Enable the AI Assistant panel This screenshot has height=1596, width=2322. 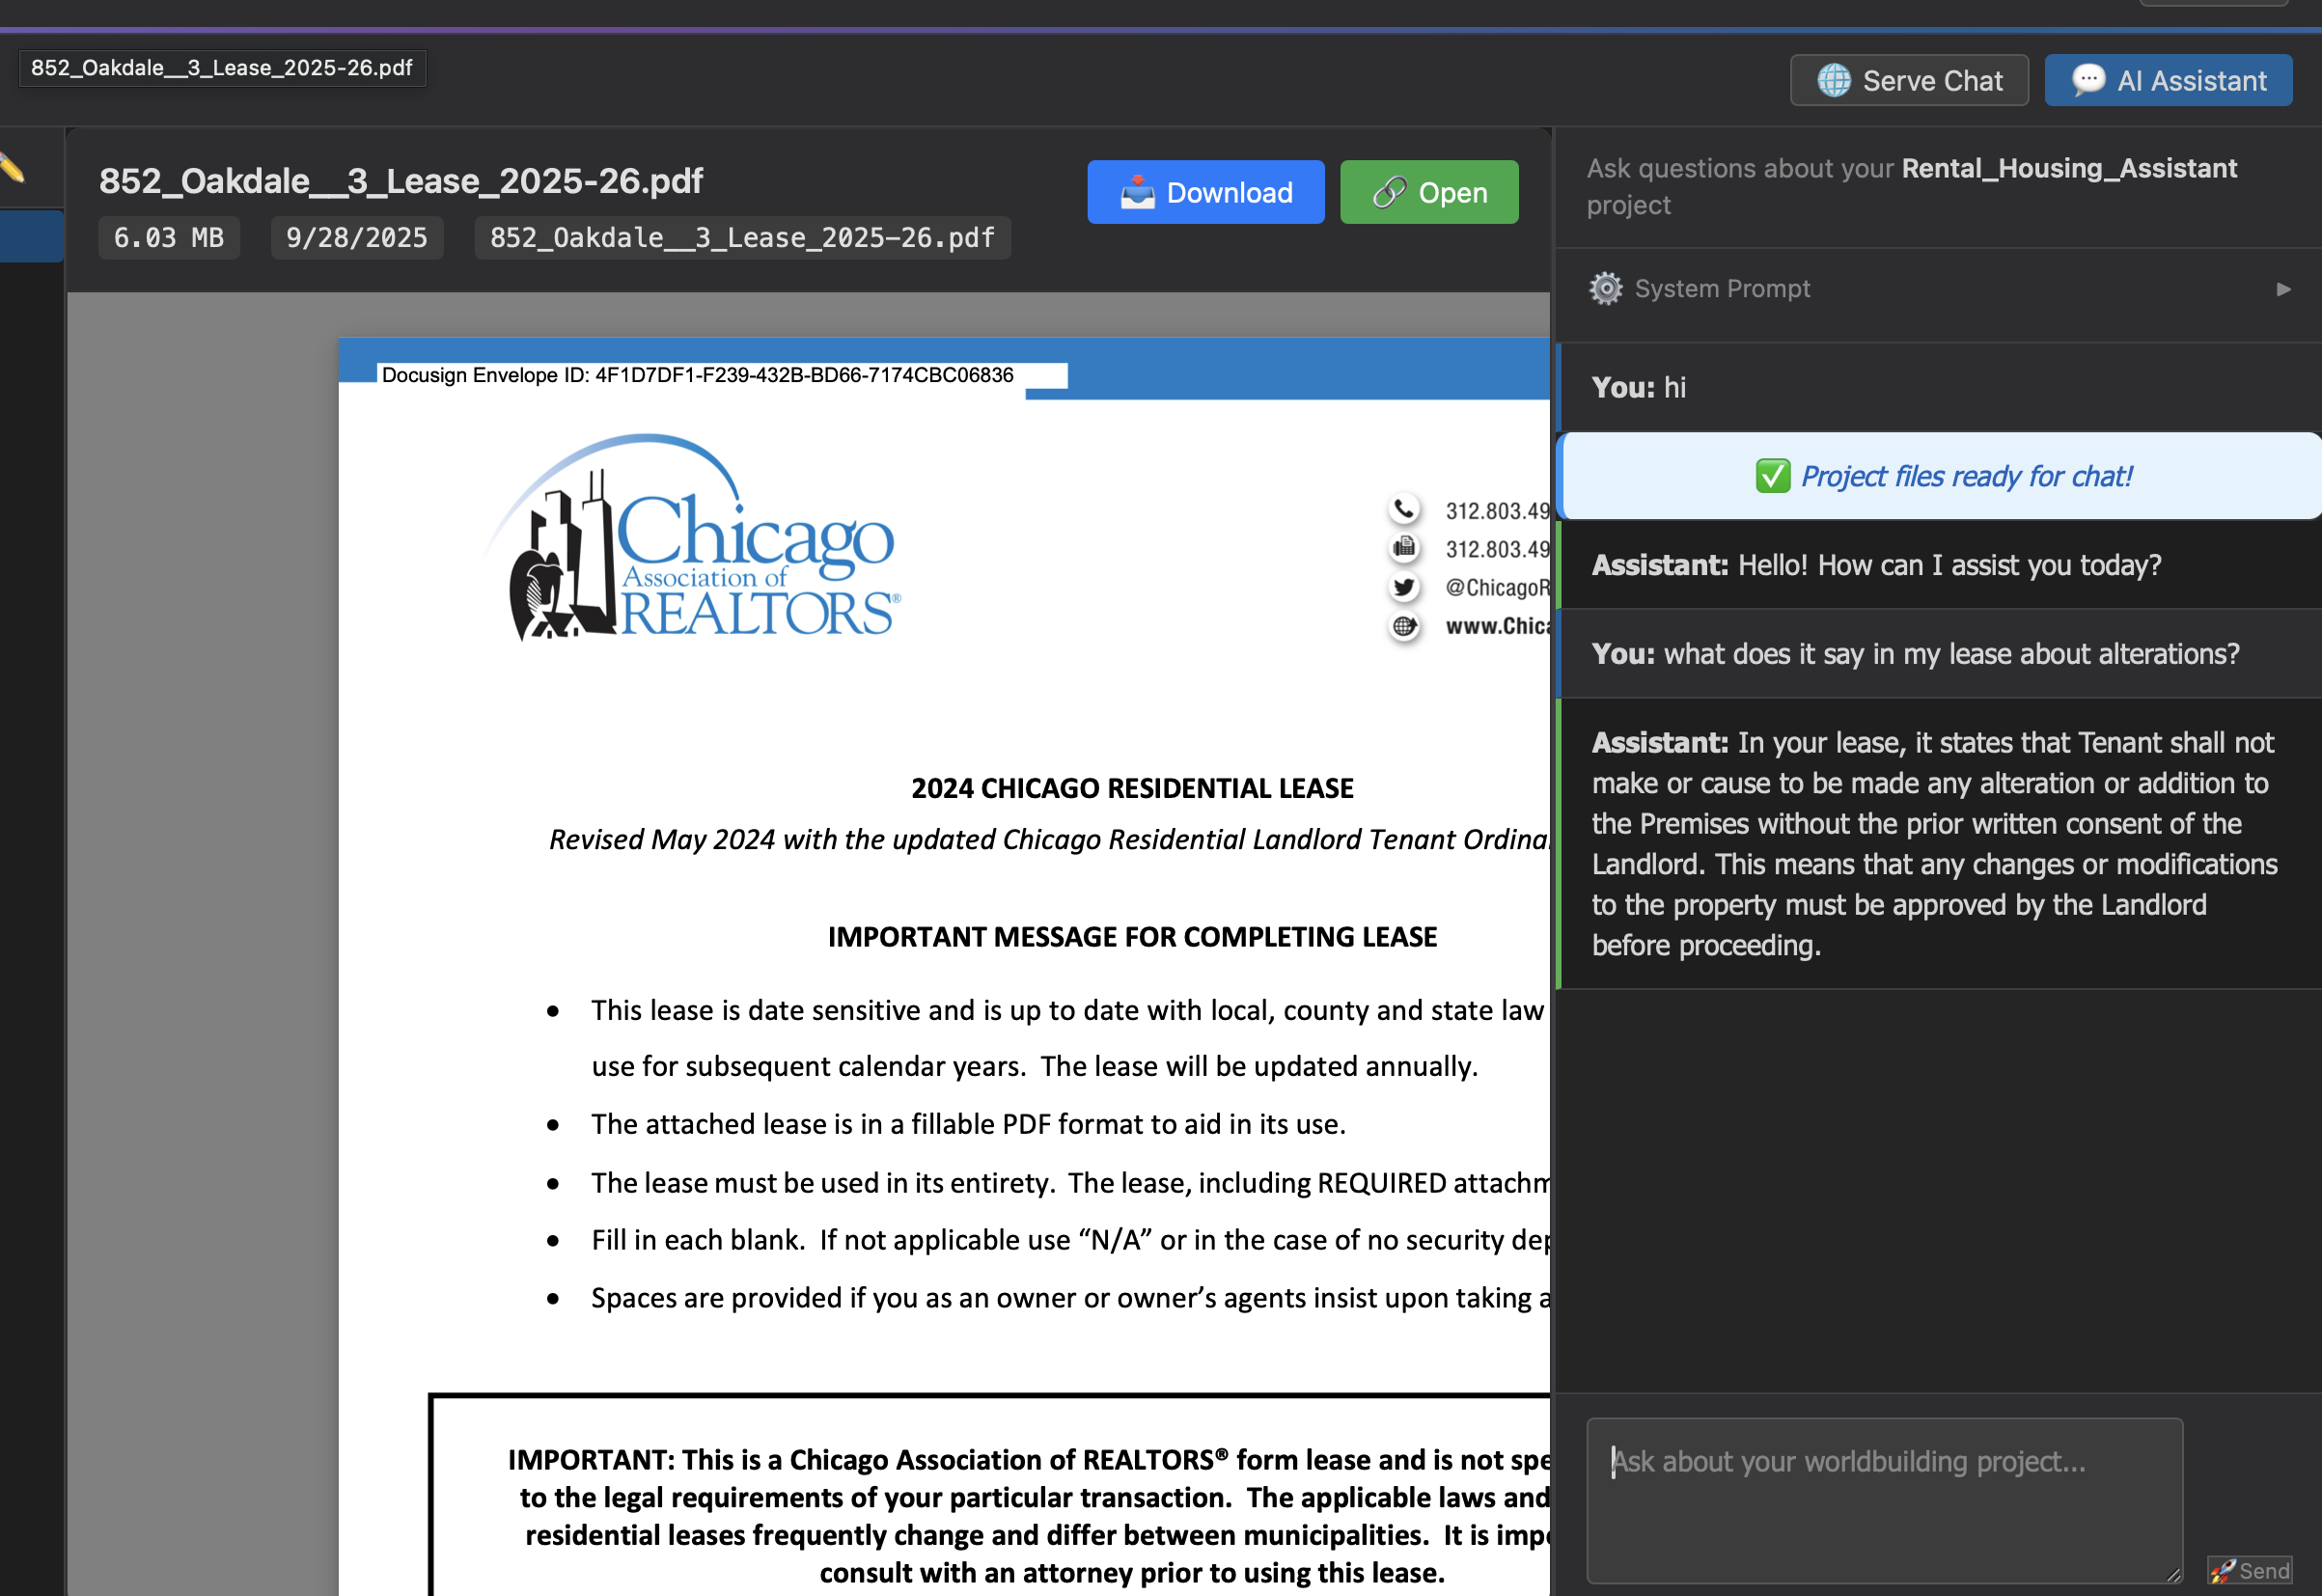pyautogui.click(x=2168, y=80)
